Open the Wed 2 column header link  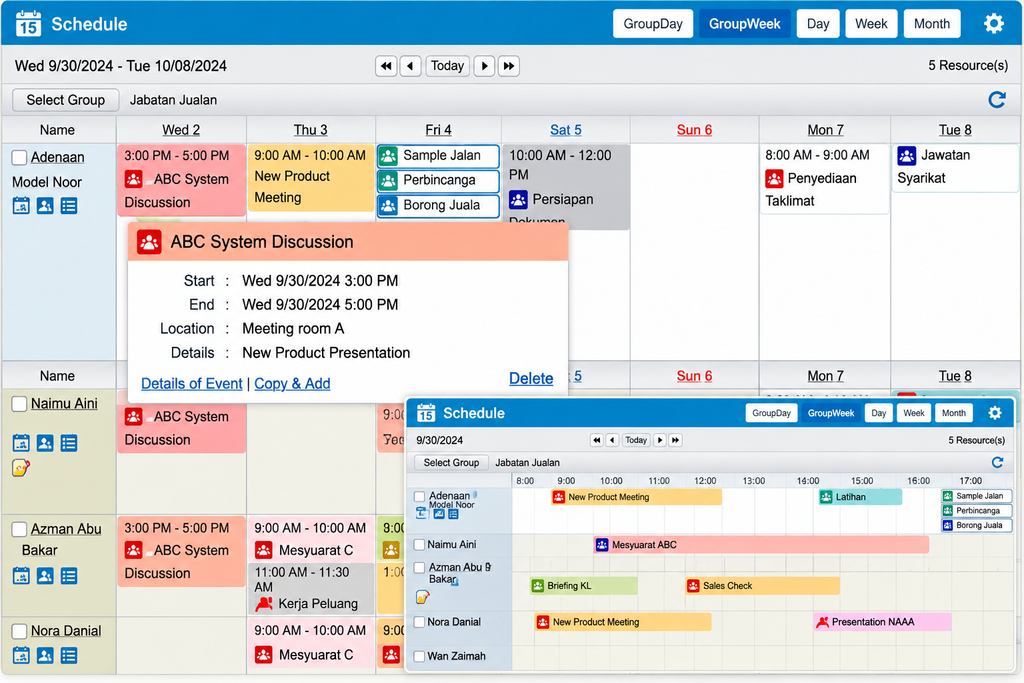[181, 130]
